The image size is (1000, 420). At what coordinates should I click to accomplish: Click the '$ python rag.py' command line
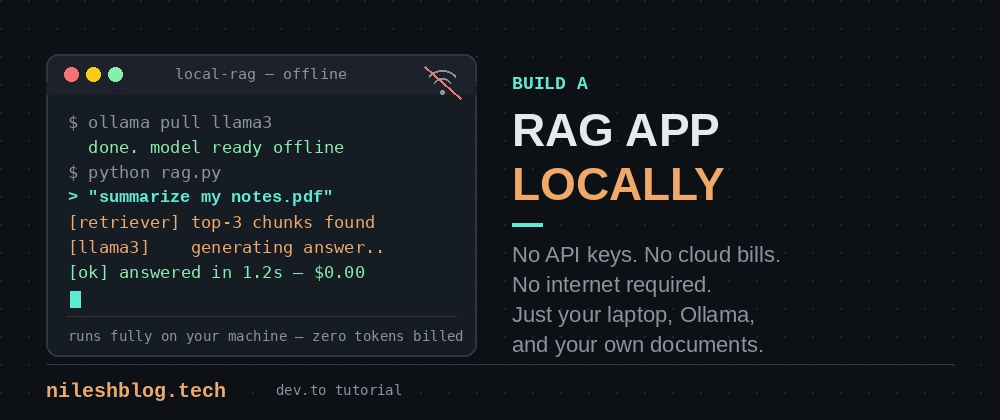145,173
